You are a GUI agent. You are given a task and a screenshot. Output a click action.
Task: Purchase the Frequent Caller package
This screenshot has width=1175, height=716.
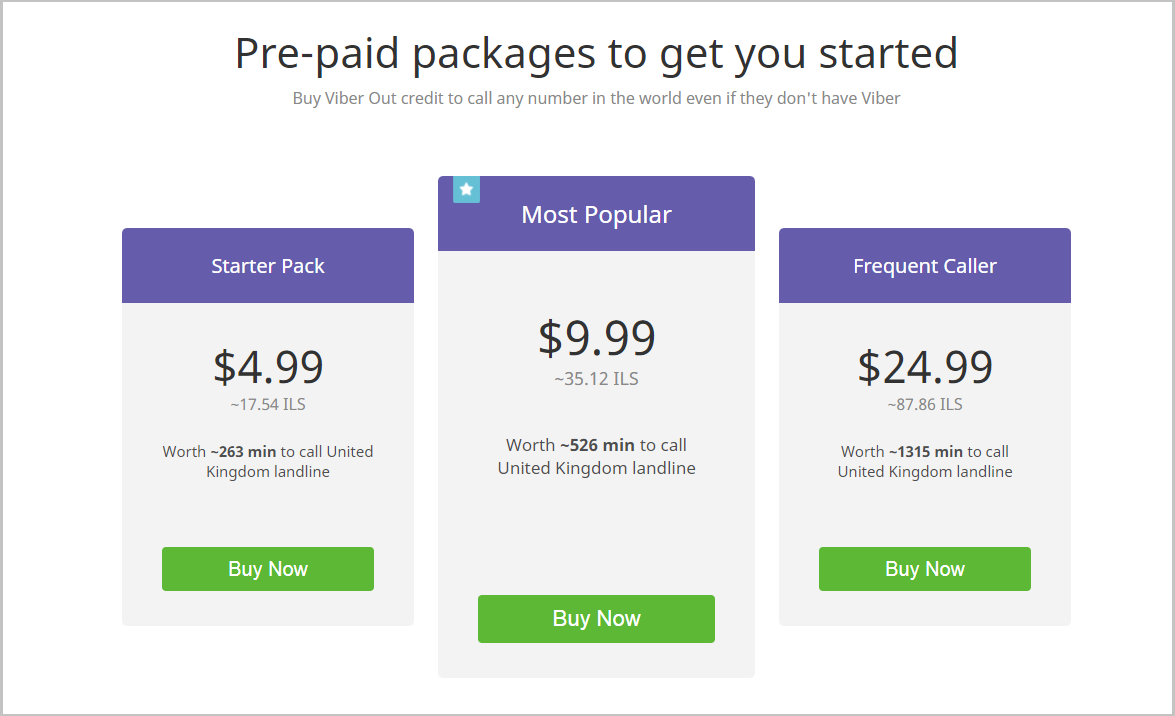pyautogui.click(x=924, y=569)
